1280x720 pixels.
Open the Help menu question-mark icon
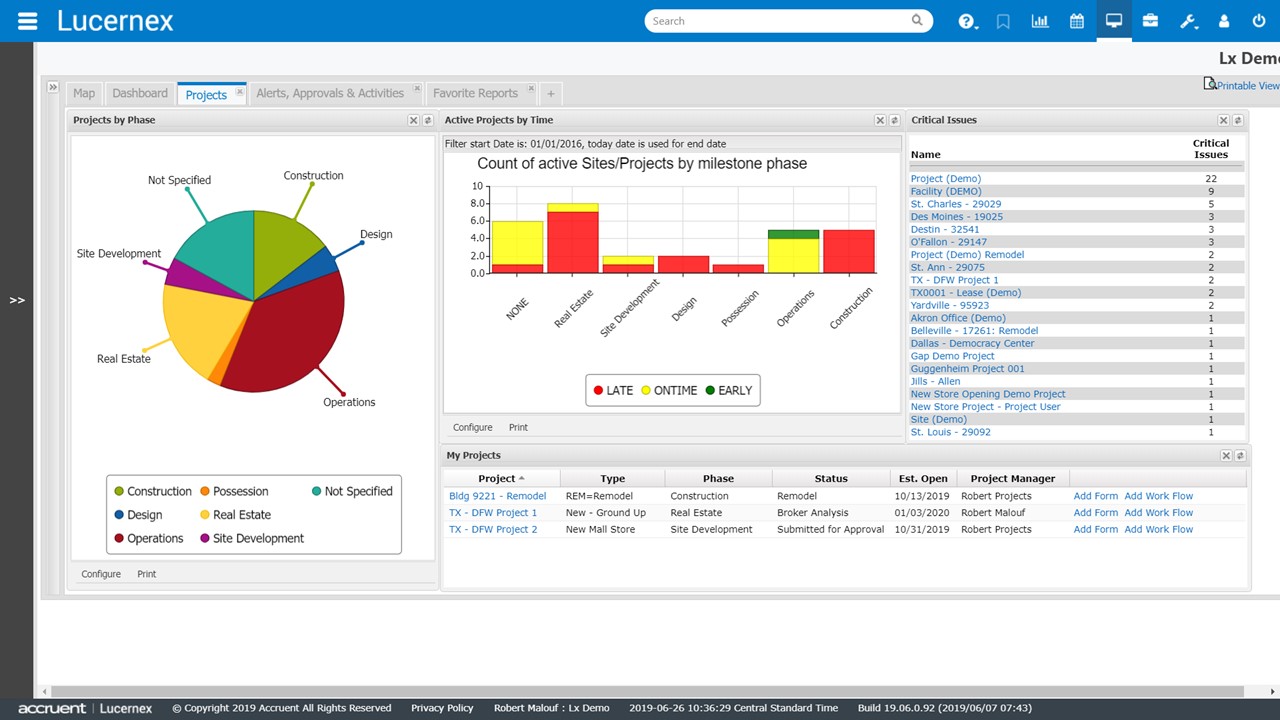click(x=967, y=21)
